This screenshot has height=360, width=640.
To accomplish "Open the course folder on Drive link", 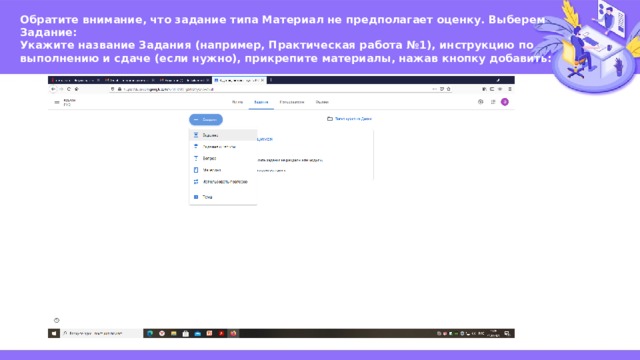I will pos(353,119).
